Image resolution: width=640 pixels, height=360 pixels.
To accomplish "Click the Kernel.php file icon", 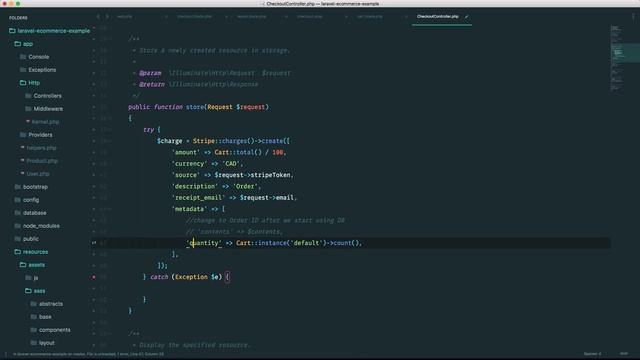I will [28, 121].
